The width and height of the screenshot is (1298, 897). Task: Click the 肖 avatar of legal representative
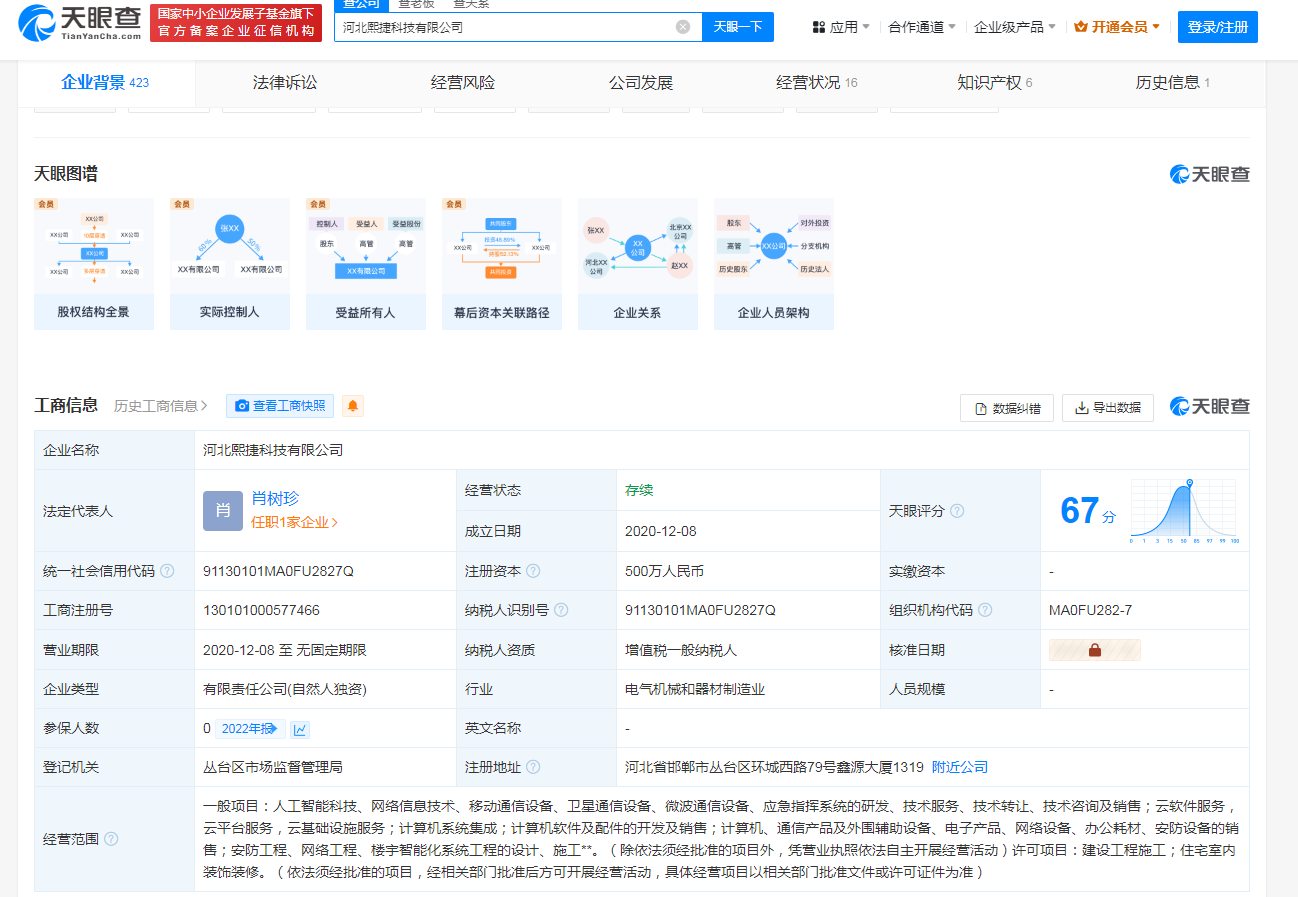coord(222,510)
